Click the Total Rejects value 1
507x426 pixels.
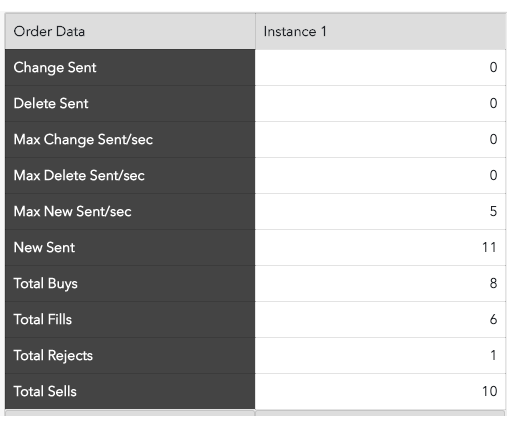click(x=494, y=355)
